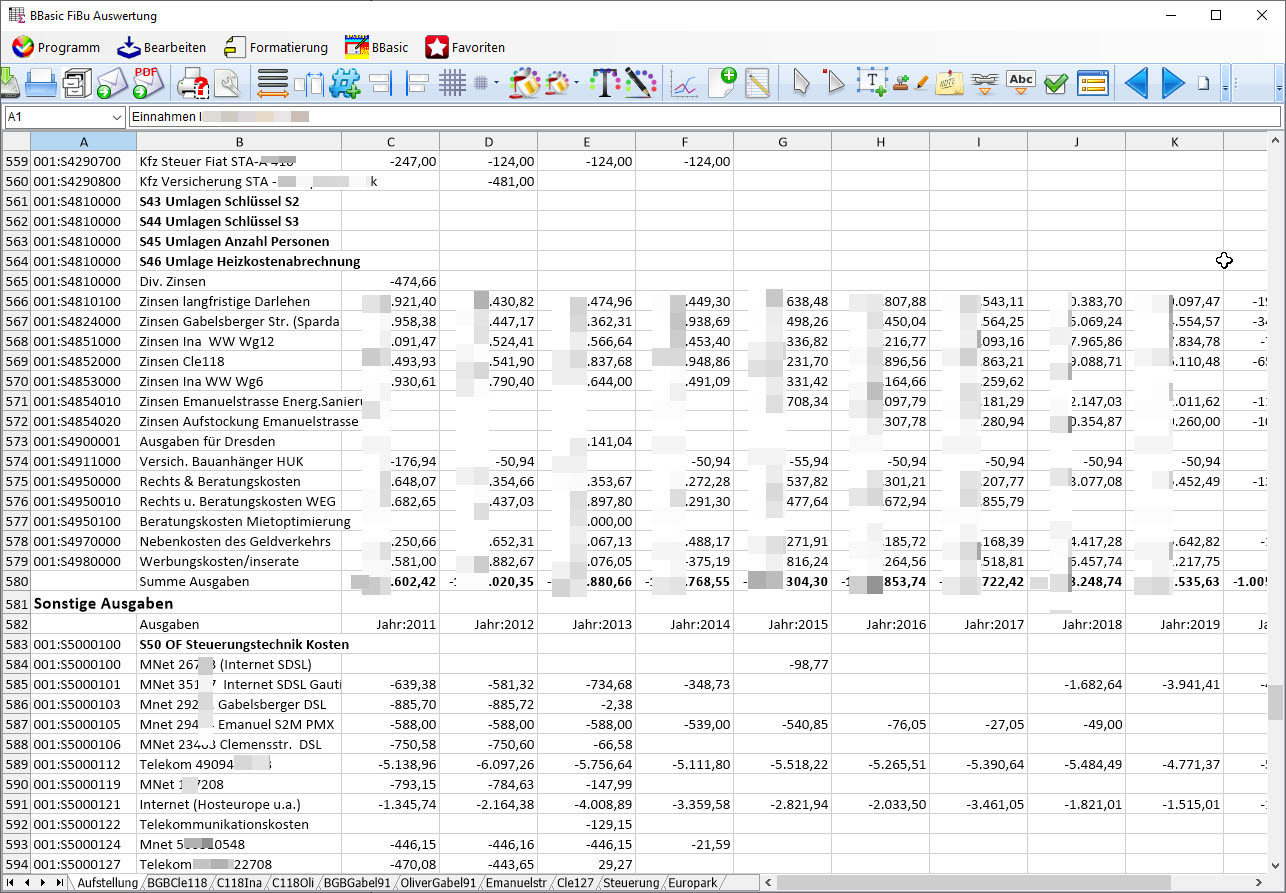Open the chain link dropdown icon

click(x=985, y=84)
